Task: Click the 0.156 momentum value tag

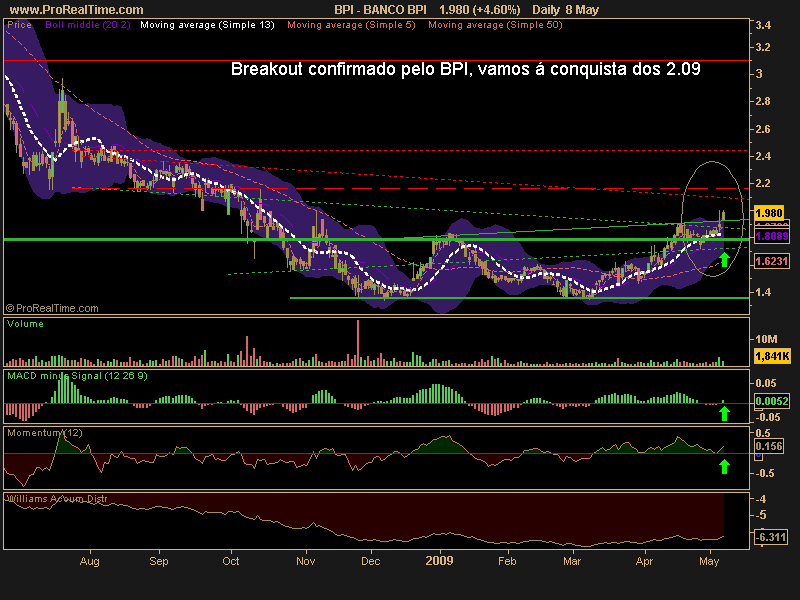Action: coord(769,446)
